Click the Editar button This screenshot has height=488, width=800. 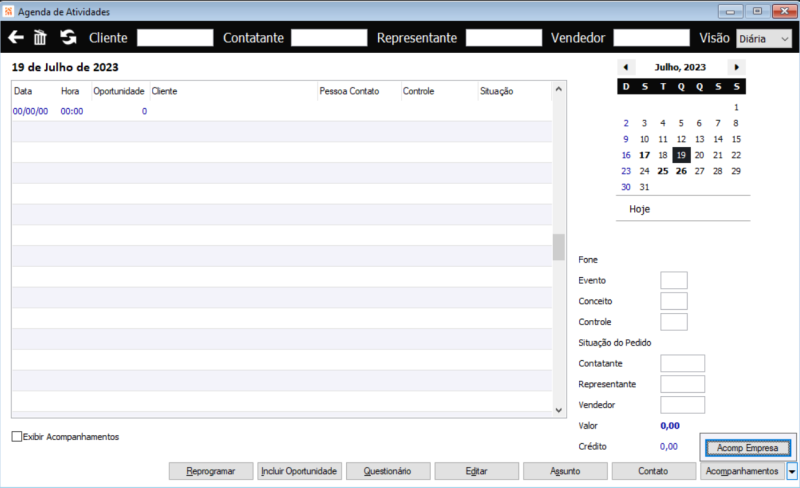477,471
